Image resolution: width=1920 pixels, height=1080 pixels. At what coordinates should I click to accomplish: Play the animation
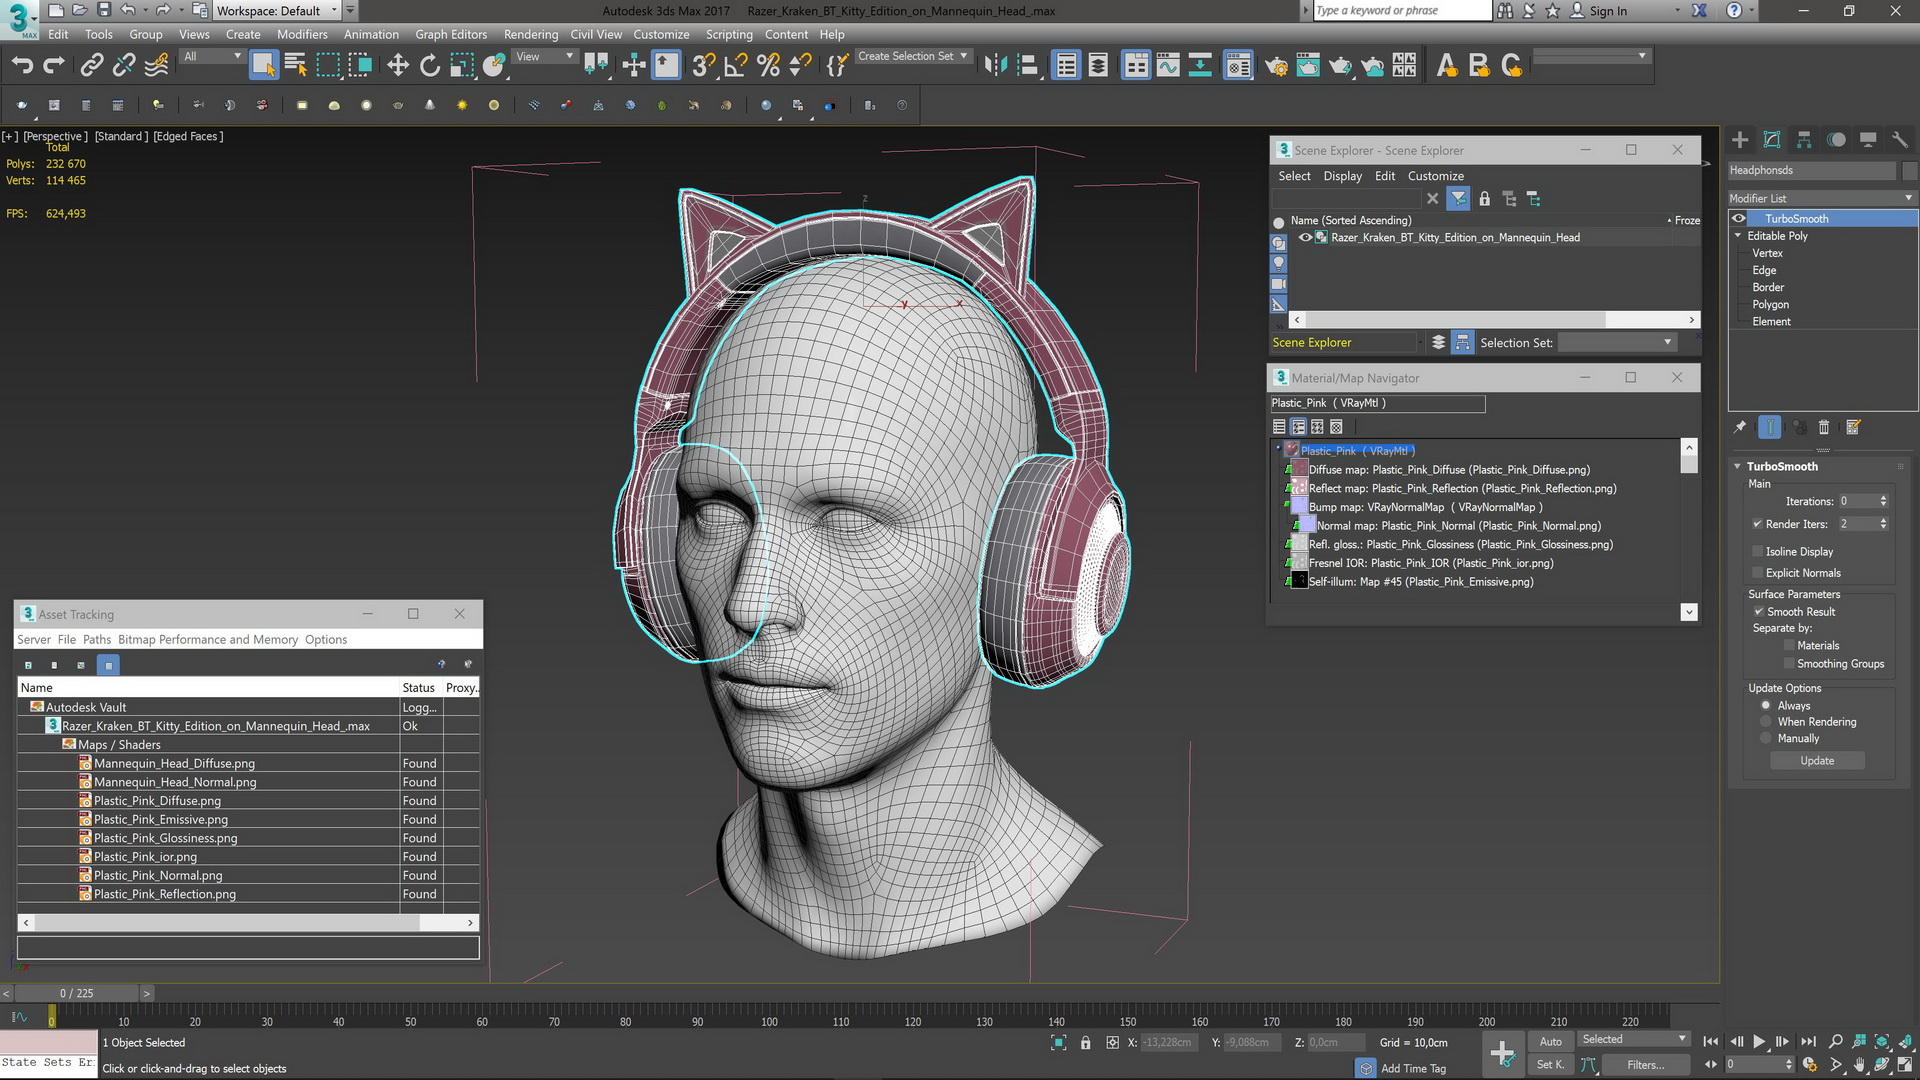[1759, 1042]
